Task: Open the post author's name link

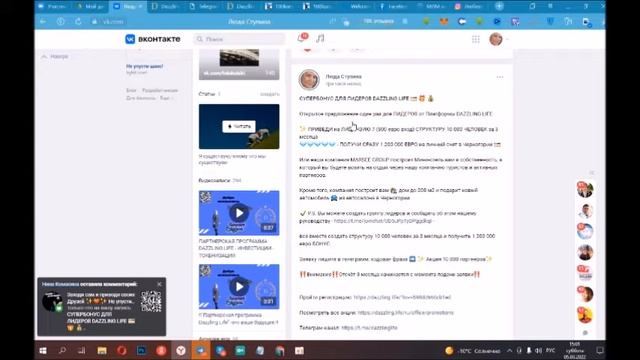Action: coord(344,76)
